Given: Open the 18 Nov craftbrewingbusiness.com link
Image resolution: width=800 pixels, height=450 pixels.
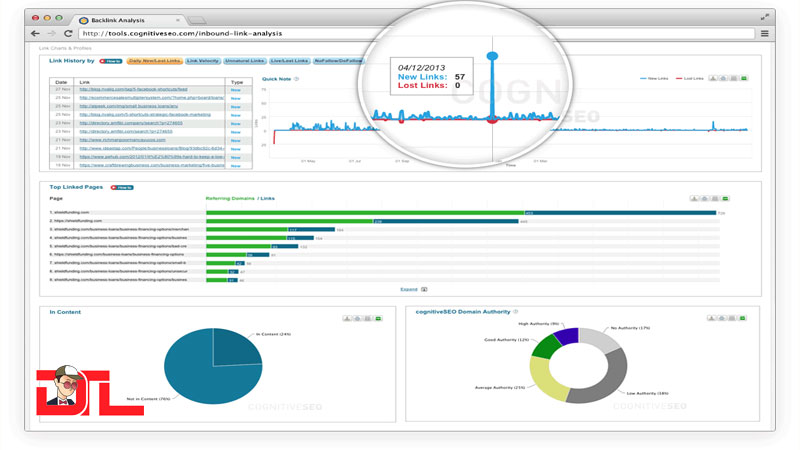Looking at the screenshot, I should [152, 165].
